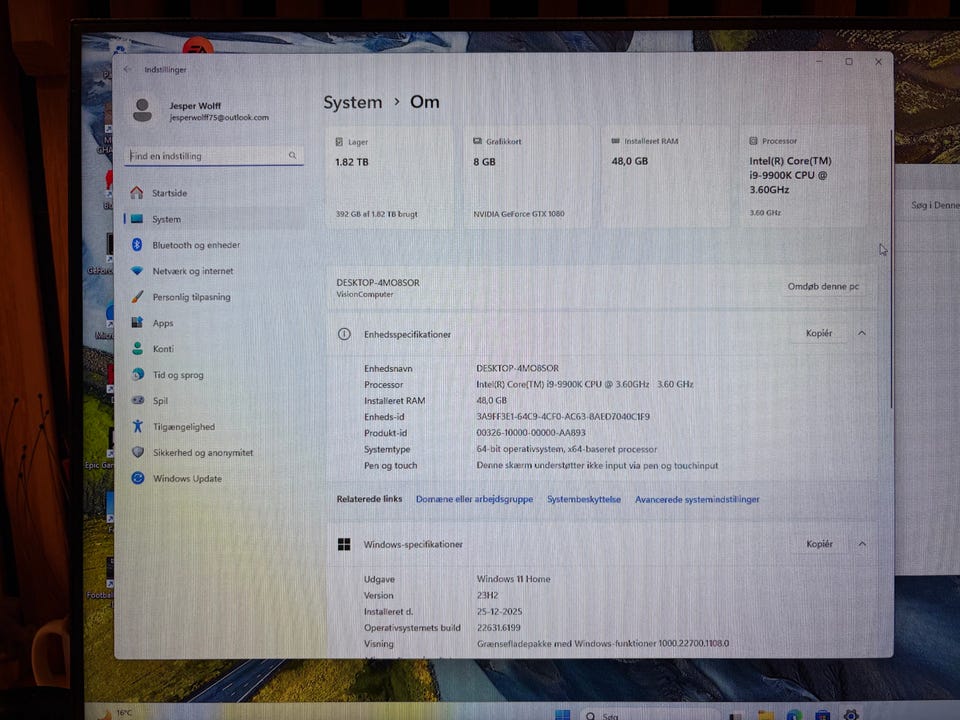
Task: Open File Explorer from the taskbar
Action: point(765,715)
